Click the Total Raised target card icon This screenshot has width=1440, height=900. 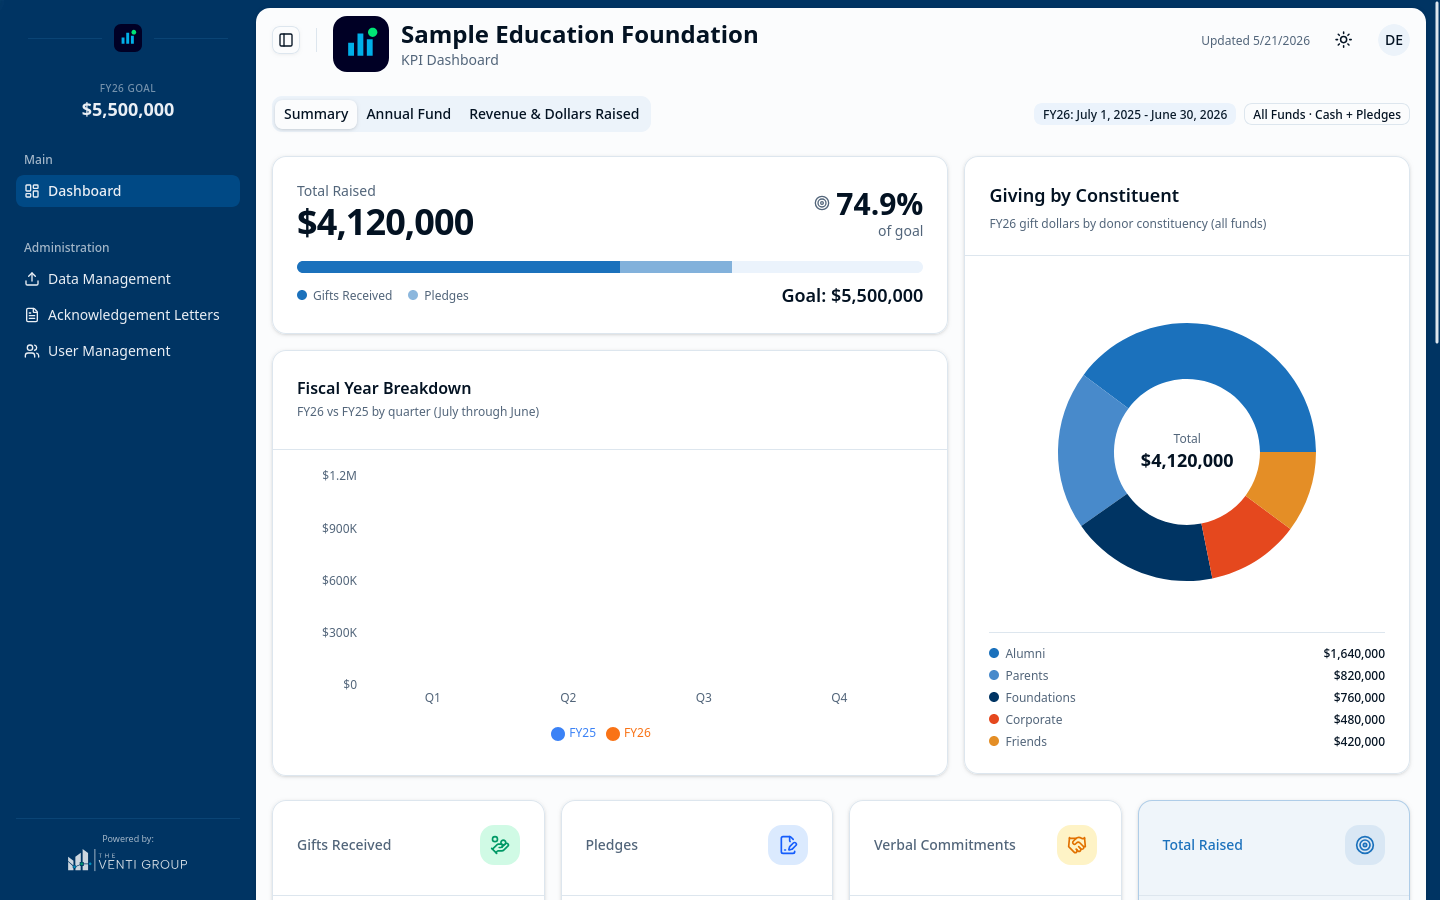pos(1365,845)
